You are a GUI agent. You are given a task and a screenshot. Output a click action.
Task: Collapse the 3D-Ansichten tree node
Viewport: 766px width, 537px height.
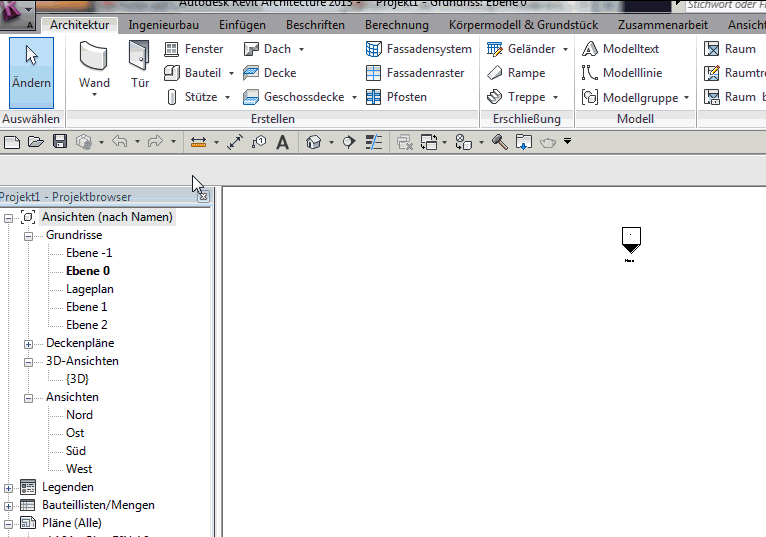(x=28, y=363)
